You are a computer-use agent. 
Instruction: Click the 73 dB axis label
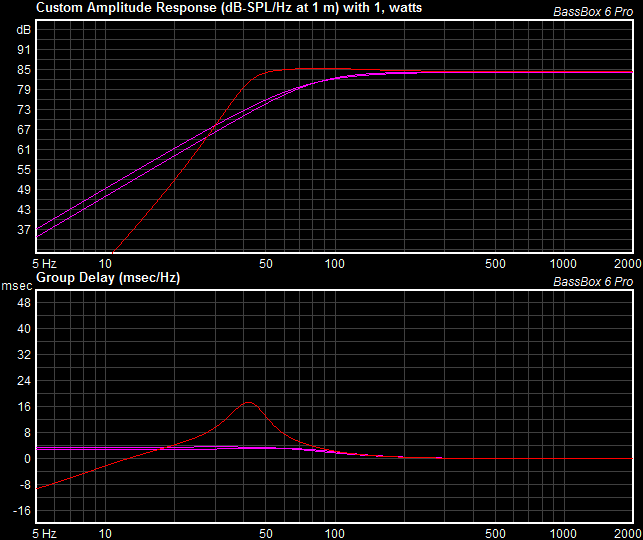click(x=24, y=110)
